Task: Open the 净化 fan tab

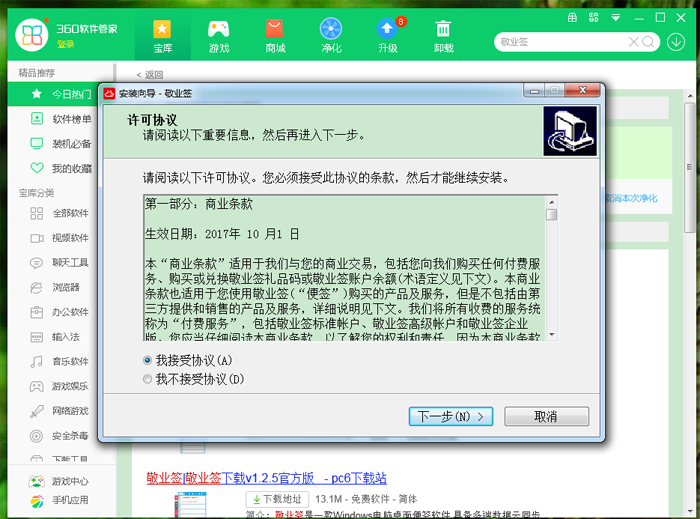Action: [331, 37]
